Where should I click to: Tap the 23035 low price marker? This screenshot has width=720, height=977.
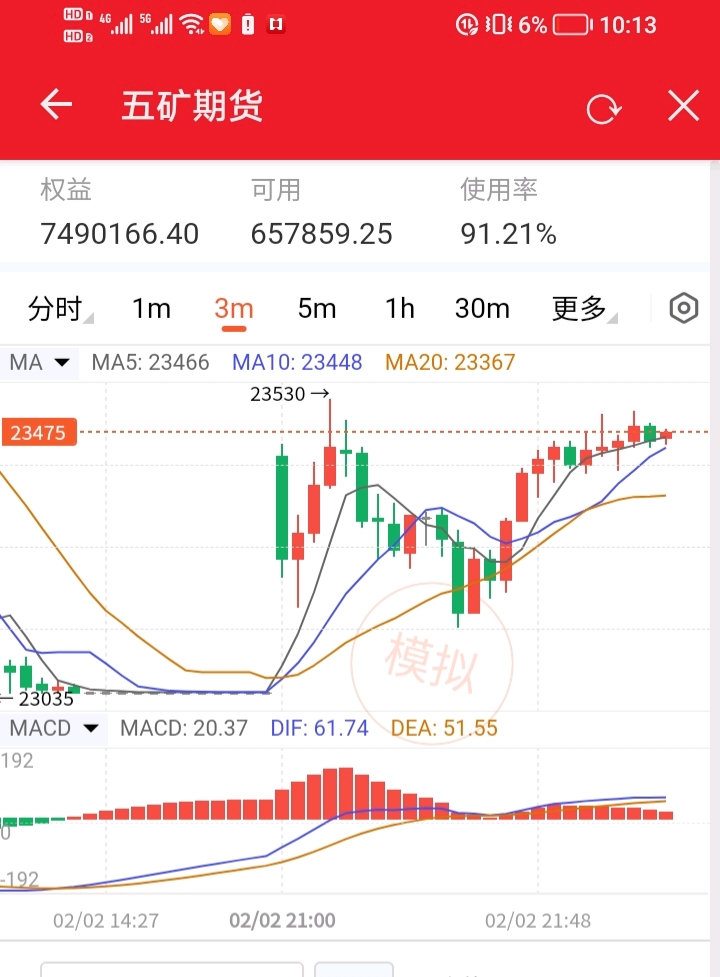point(39,698)
